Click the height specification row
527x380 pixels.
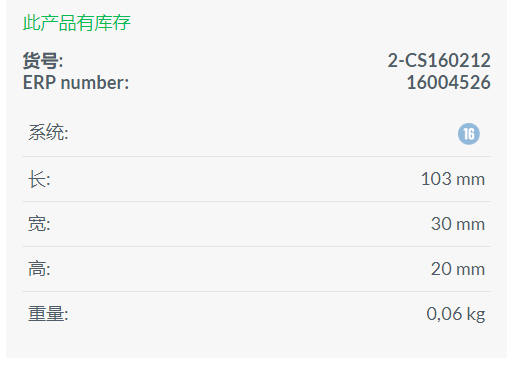(x=256, y=269)
